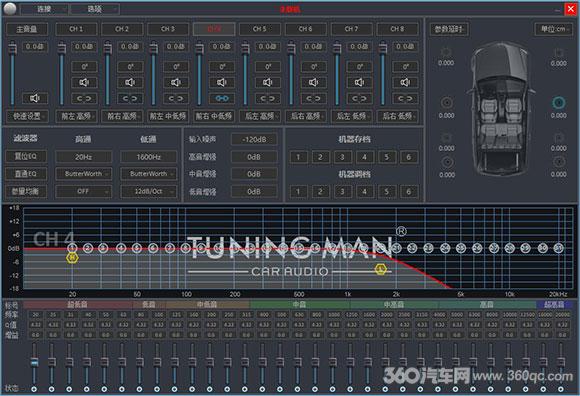Click the CH 1 link chain icon
Viewport: 580px width, 396px height.
click(84, 98)
